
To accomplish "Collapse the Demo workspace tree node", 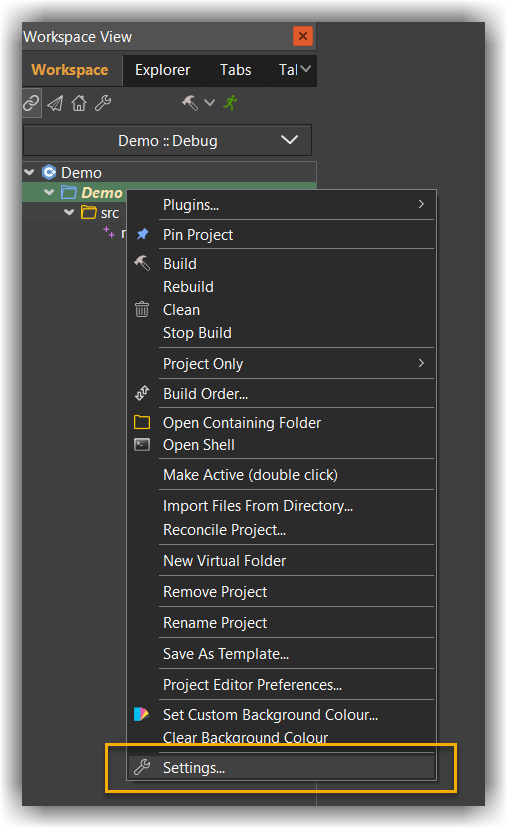I will 30,172.
